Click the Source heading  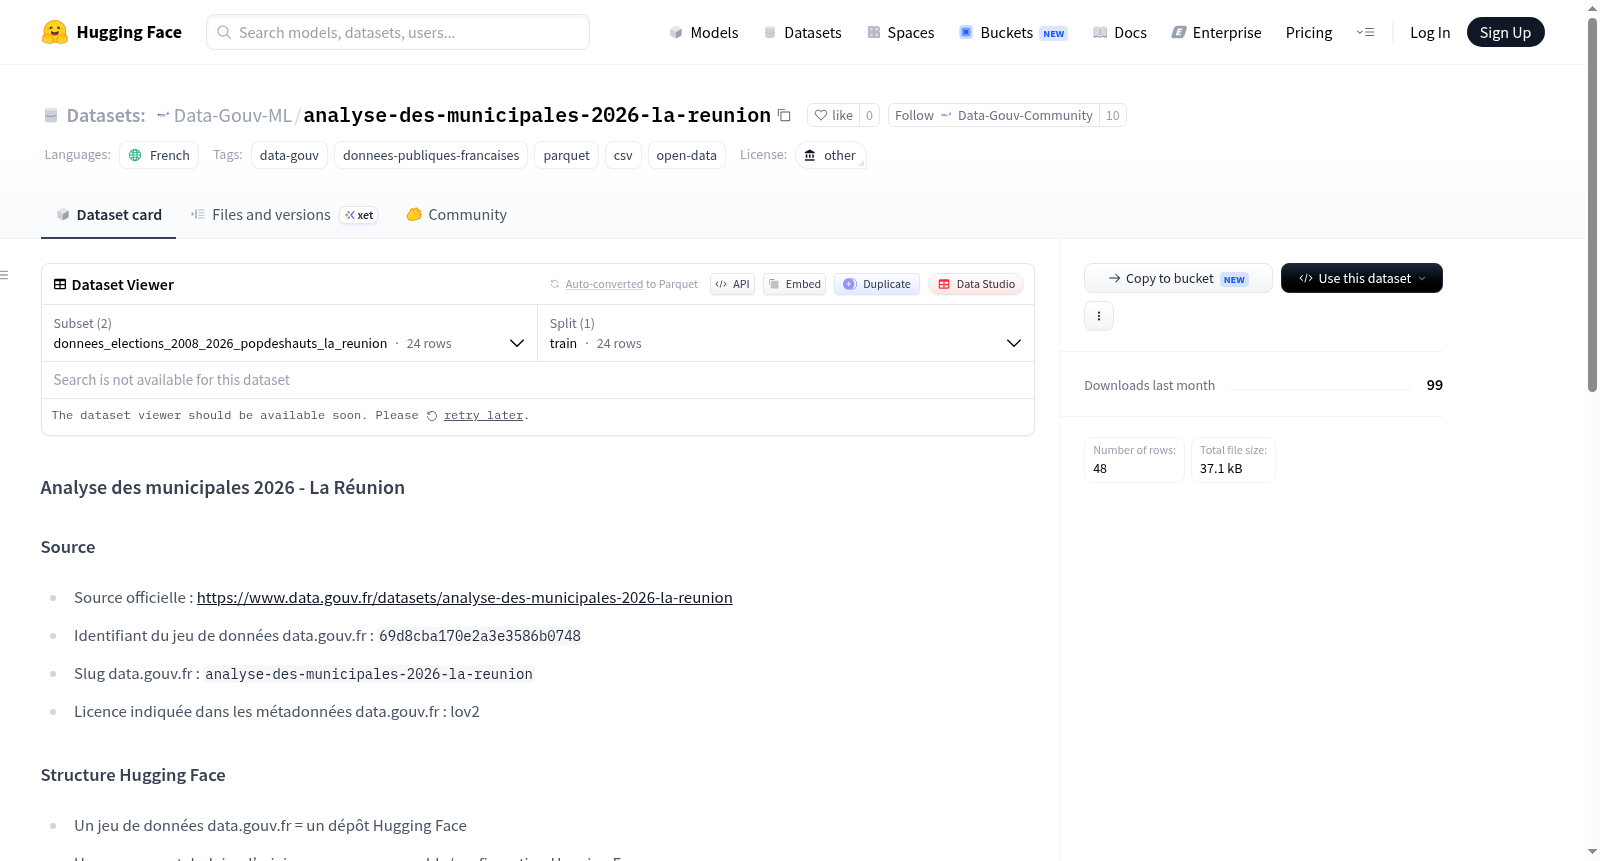coord(68,547)
